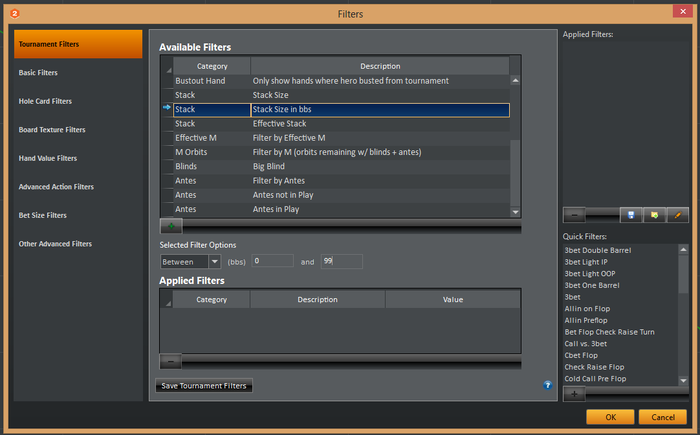Select the Stack Size filter row
The height and width of the screenshot is (435, 700).
coord(342,95)
